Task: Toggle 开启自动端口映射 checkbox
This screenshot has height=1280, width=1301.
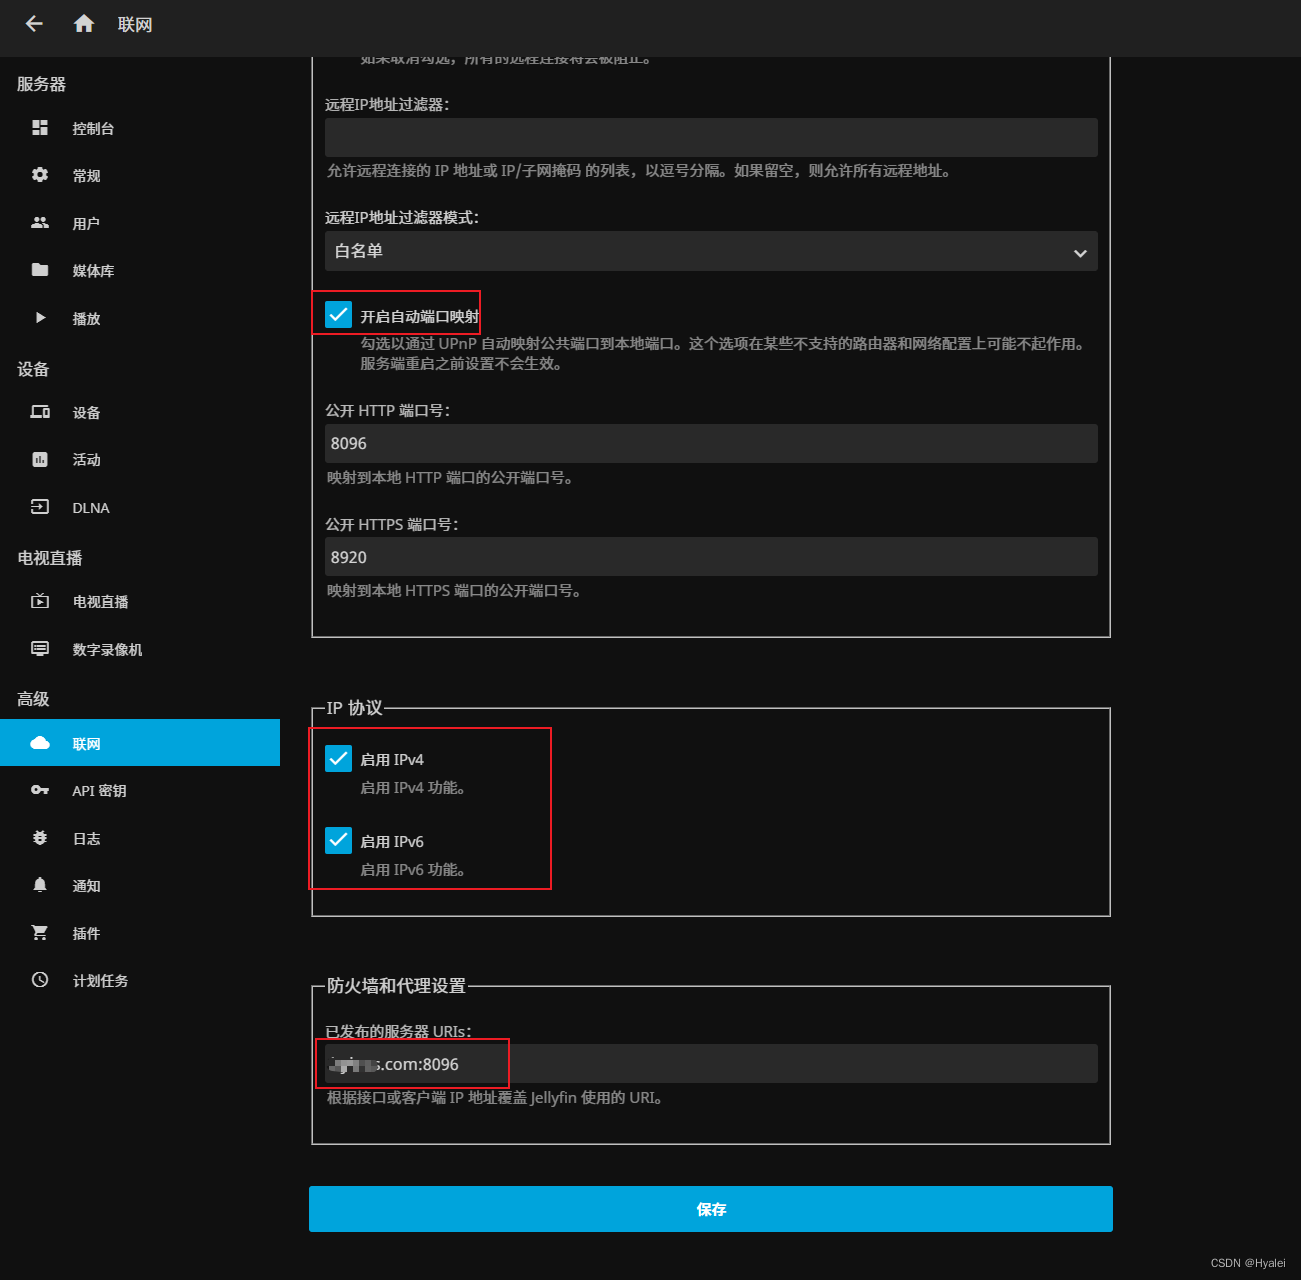Action: click(x=338, y=315)
